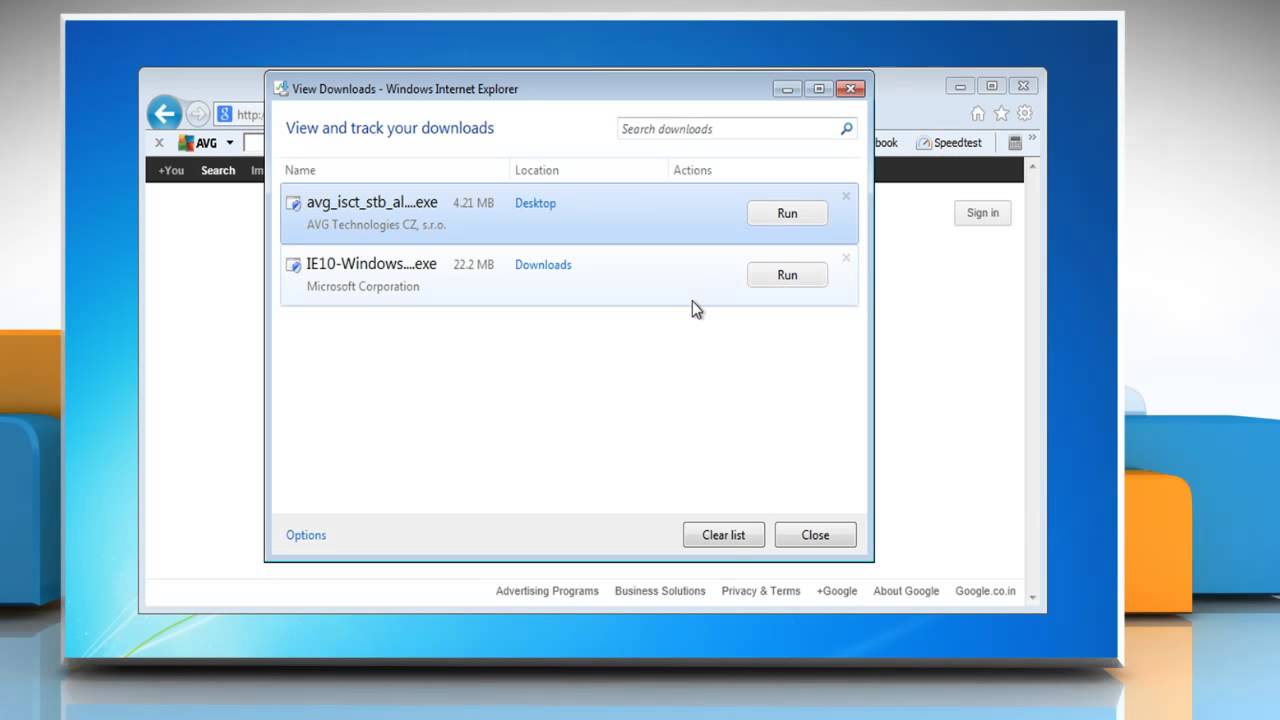Open the AVG toolbar dropdown arrow
Screen dimensions: 1280x720
click(x=230, y=143)
